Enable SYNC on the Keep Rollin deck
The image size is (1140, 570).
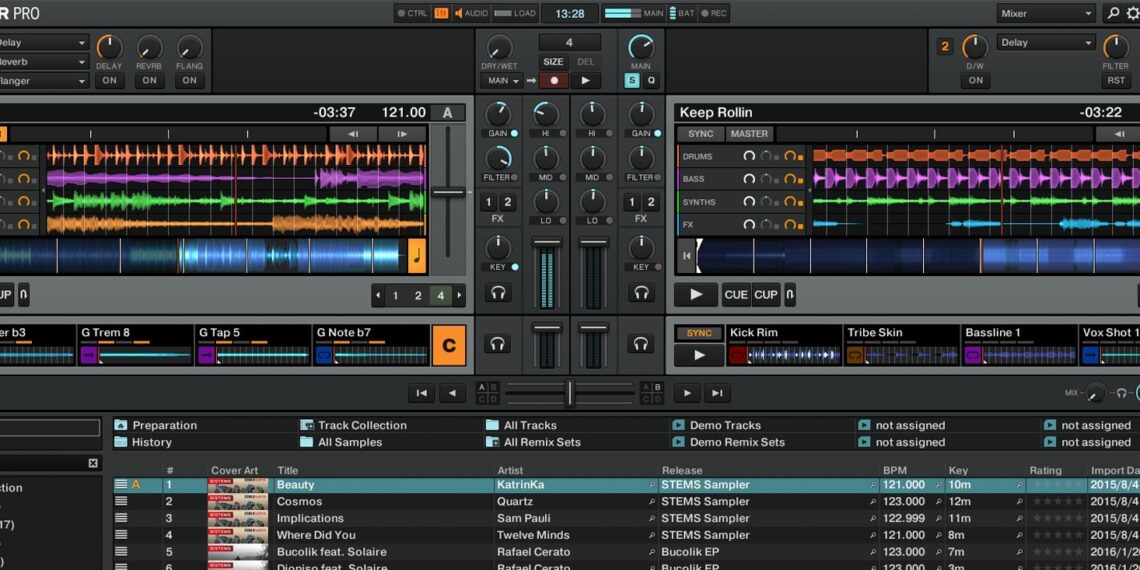[700, 134]
